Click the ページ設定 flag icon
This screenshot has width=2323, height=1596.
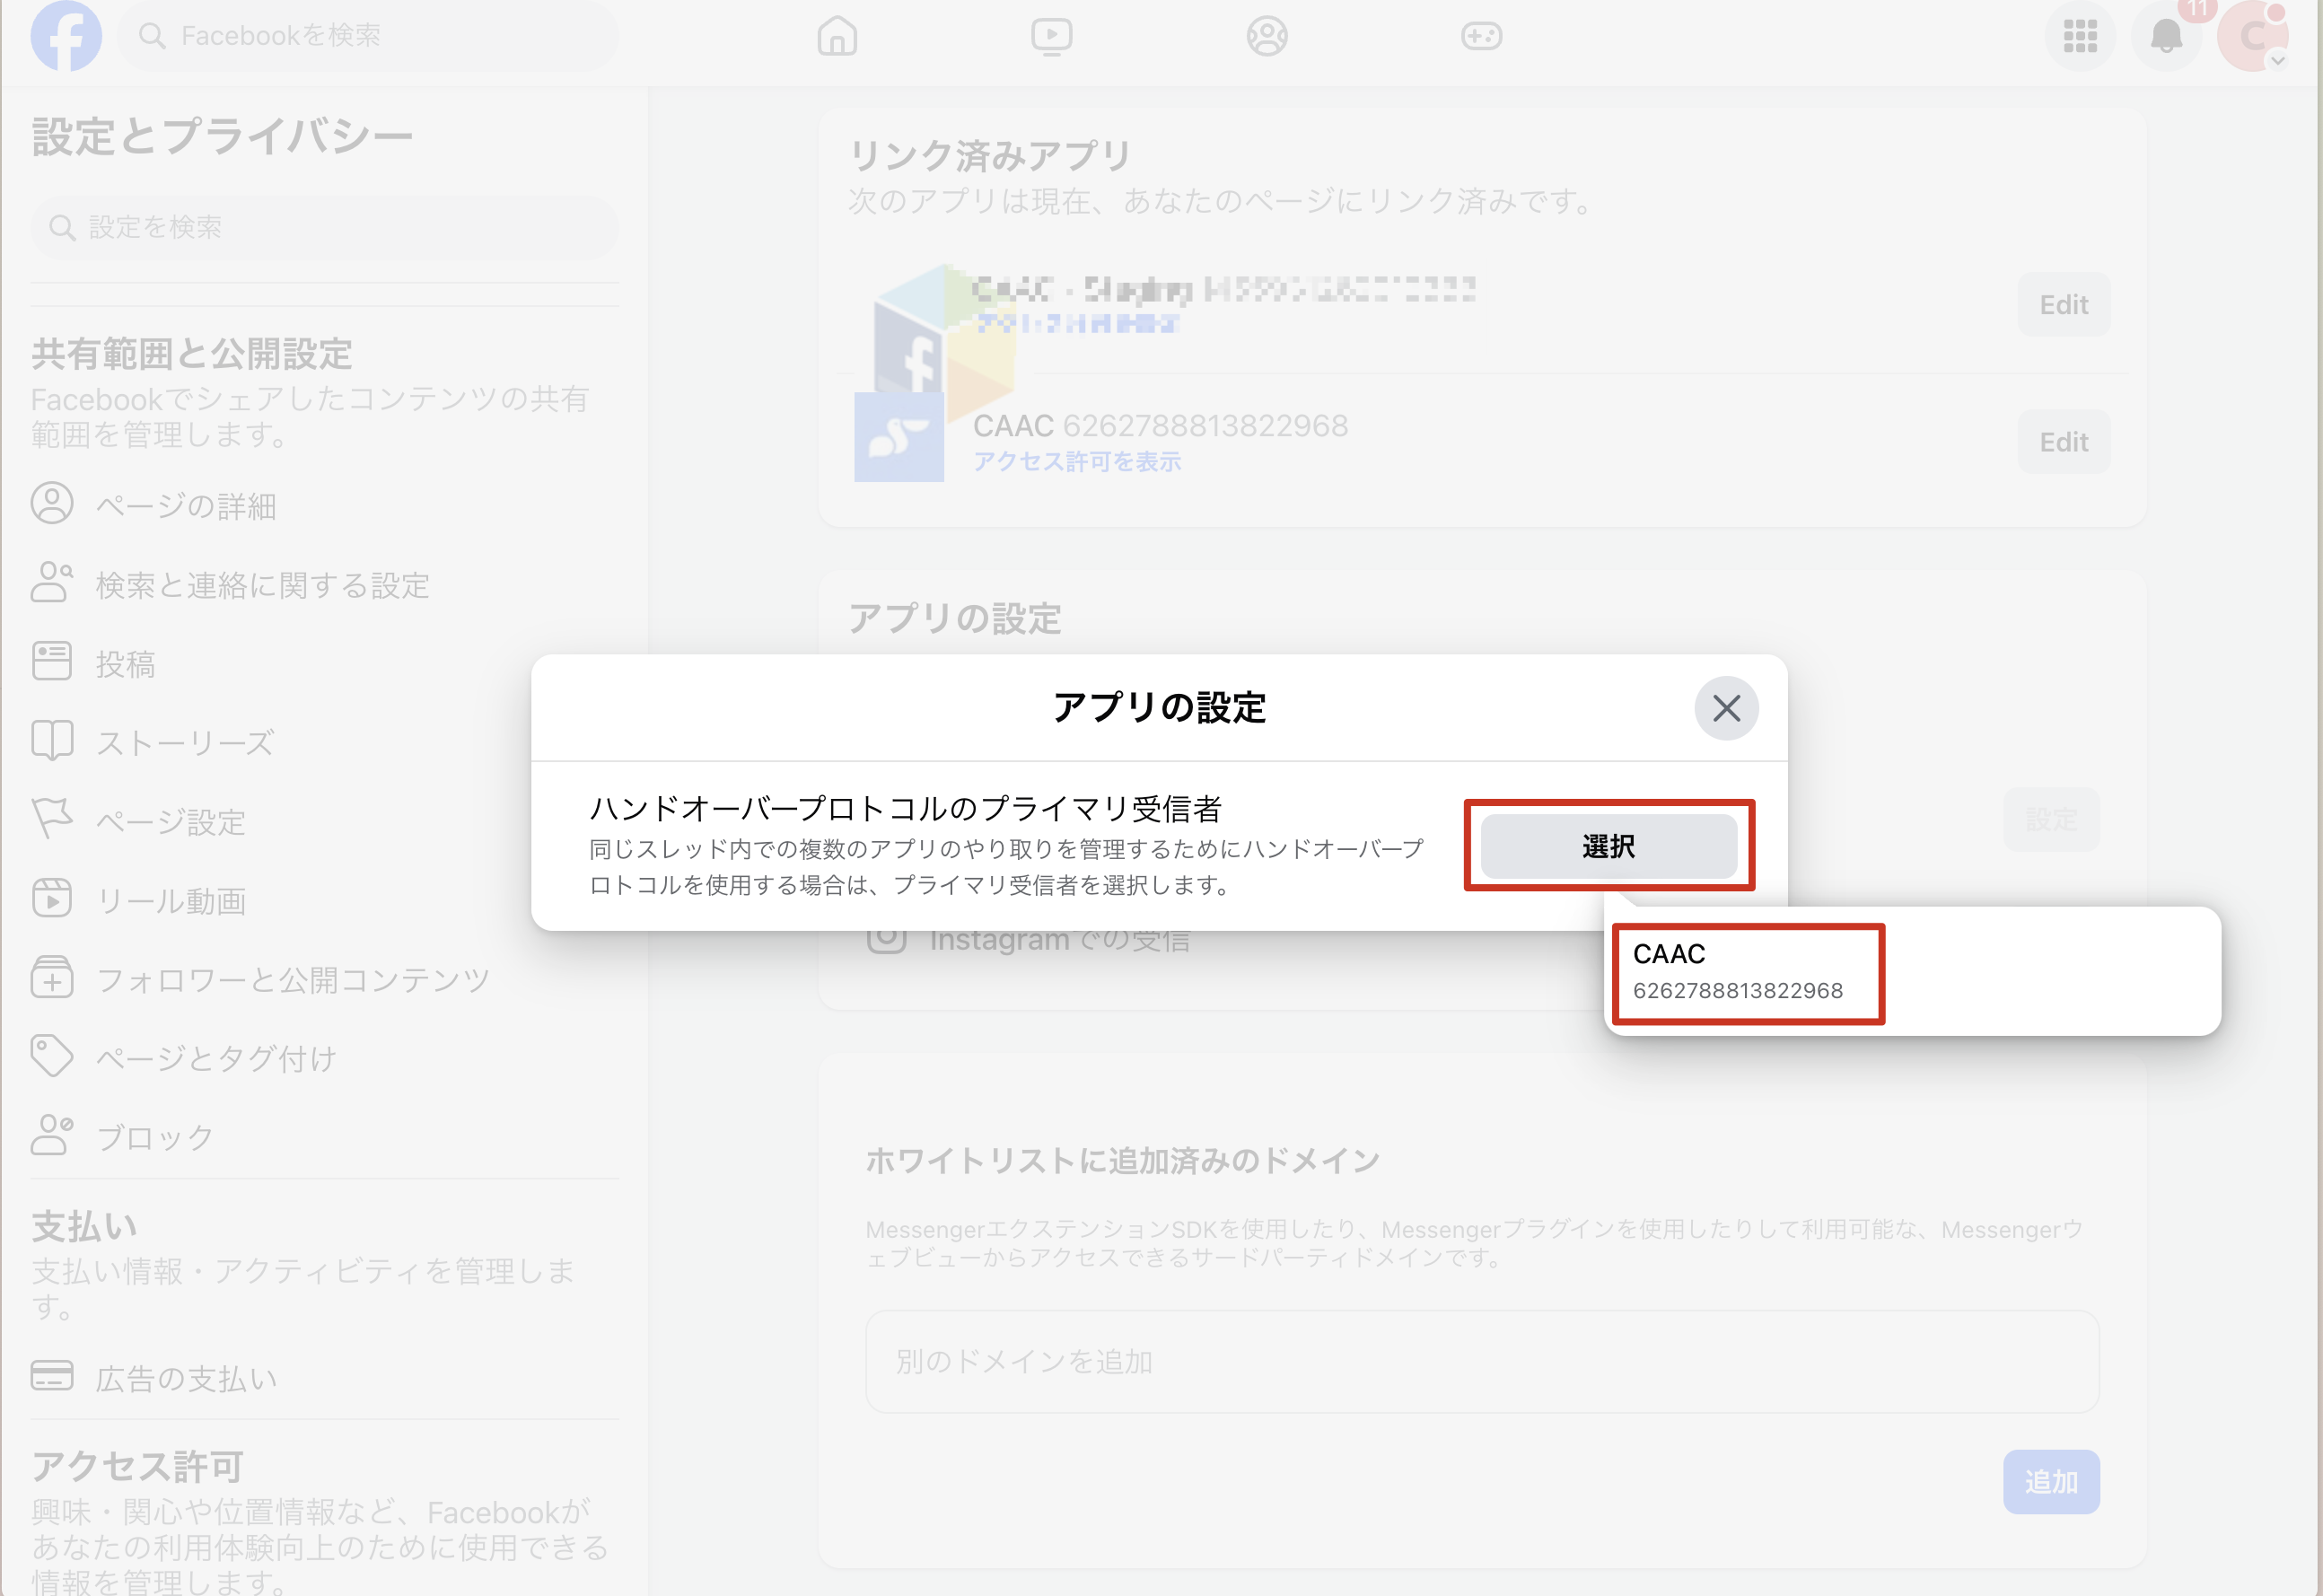pos(52,818)
